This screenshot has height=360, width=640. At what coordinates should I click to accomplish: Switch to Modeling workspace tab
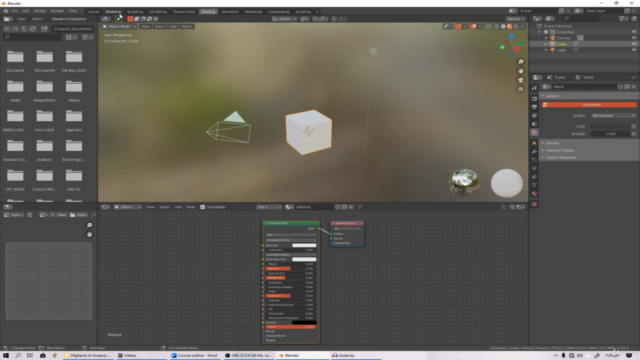tap(113, 11)
